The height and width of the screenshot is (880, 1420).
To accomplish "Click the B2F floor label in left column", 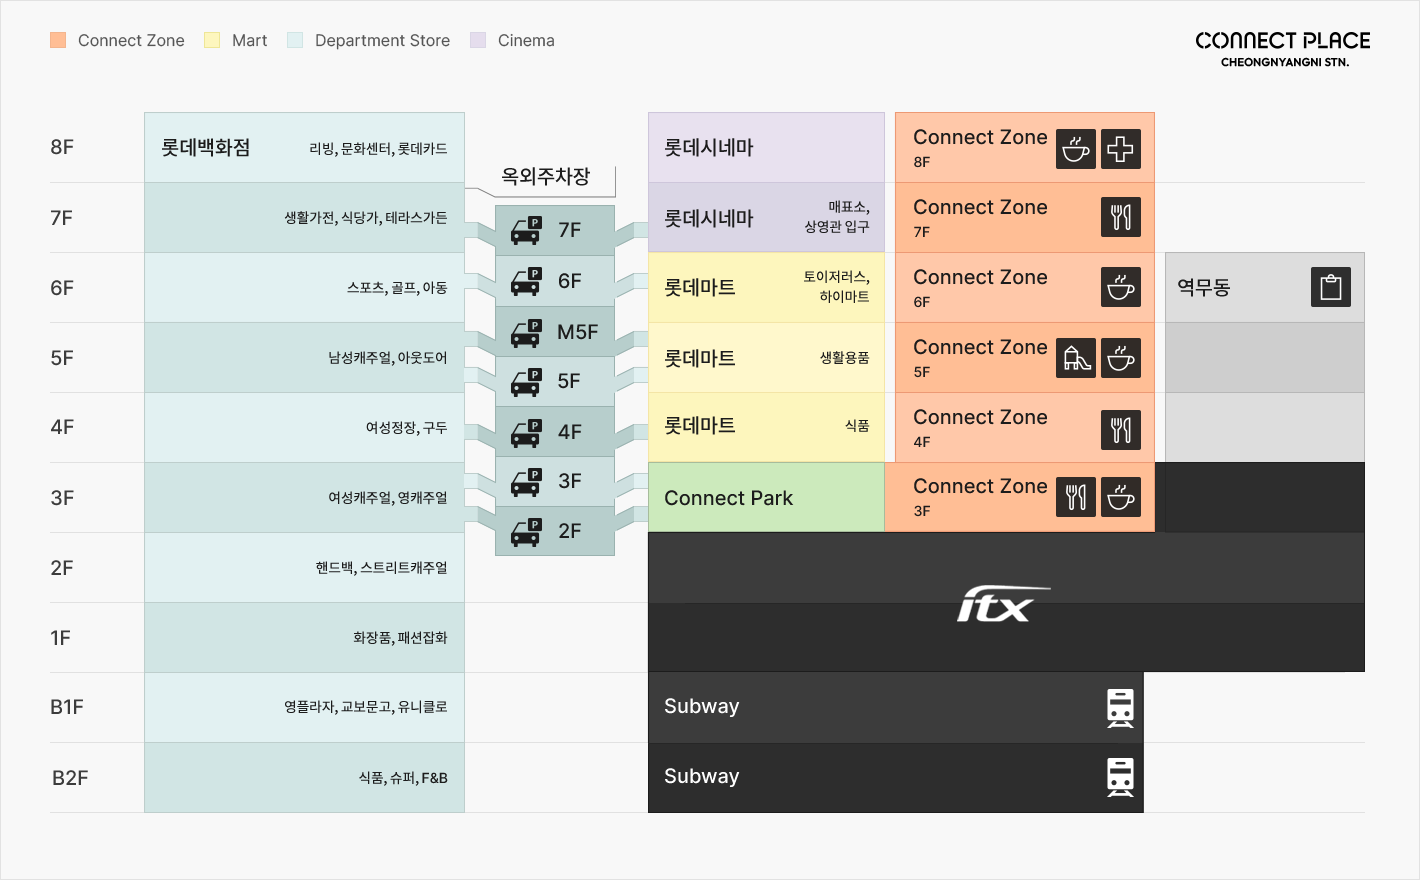I will pyautogui.click(x=70, y=778).
